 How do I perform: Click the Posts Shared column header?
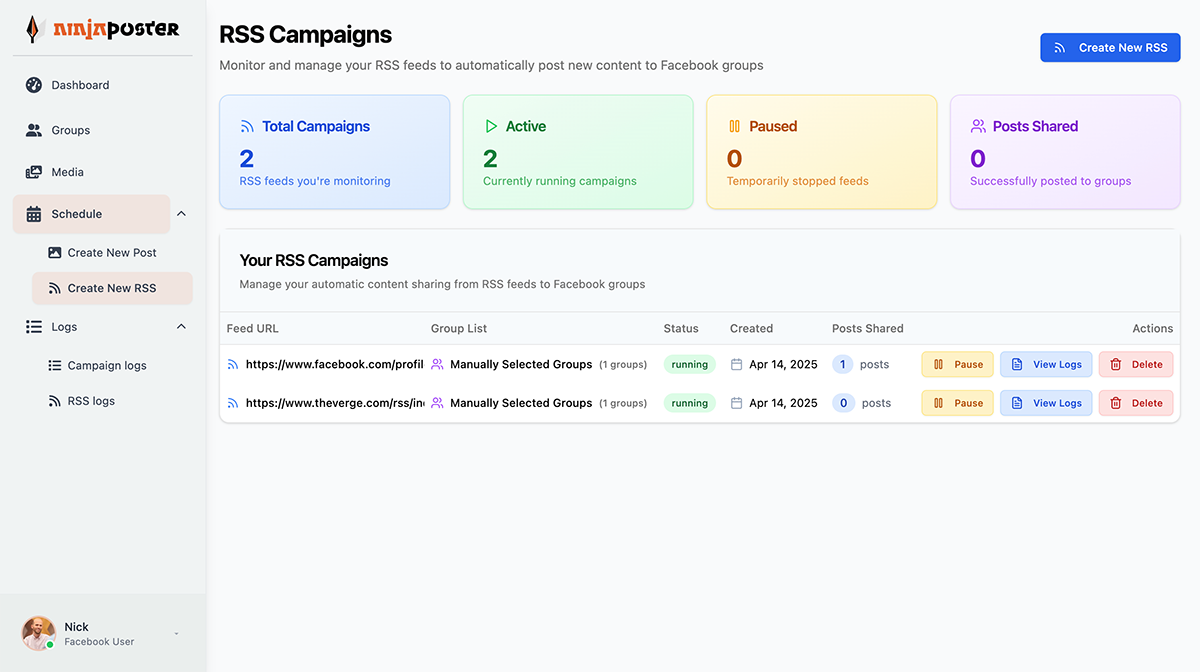point(868,328)
